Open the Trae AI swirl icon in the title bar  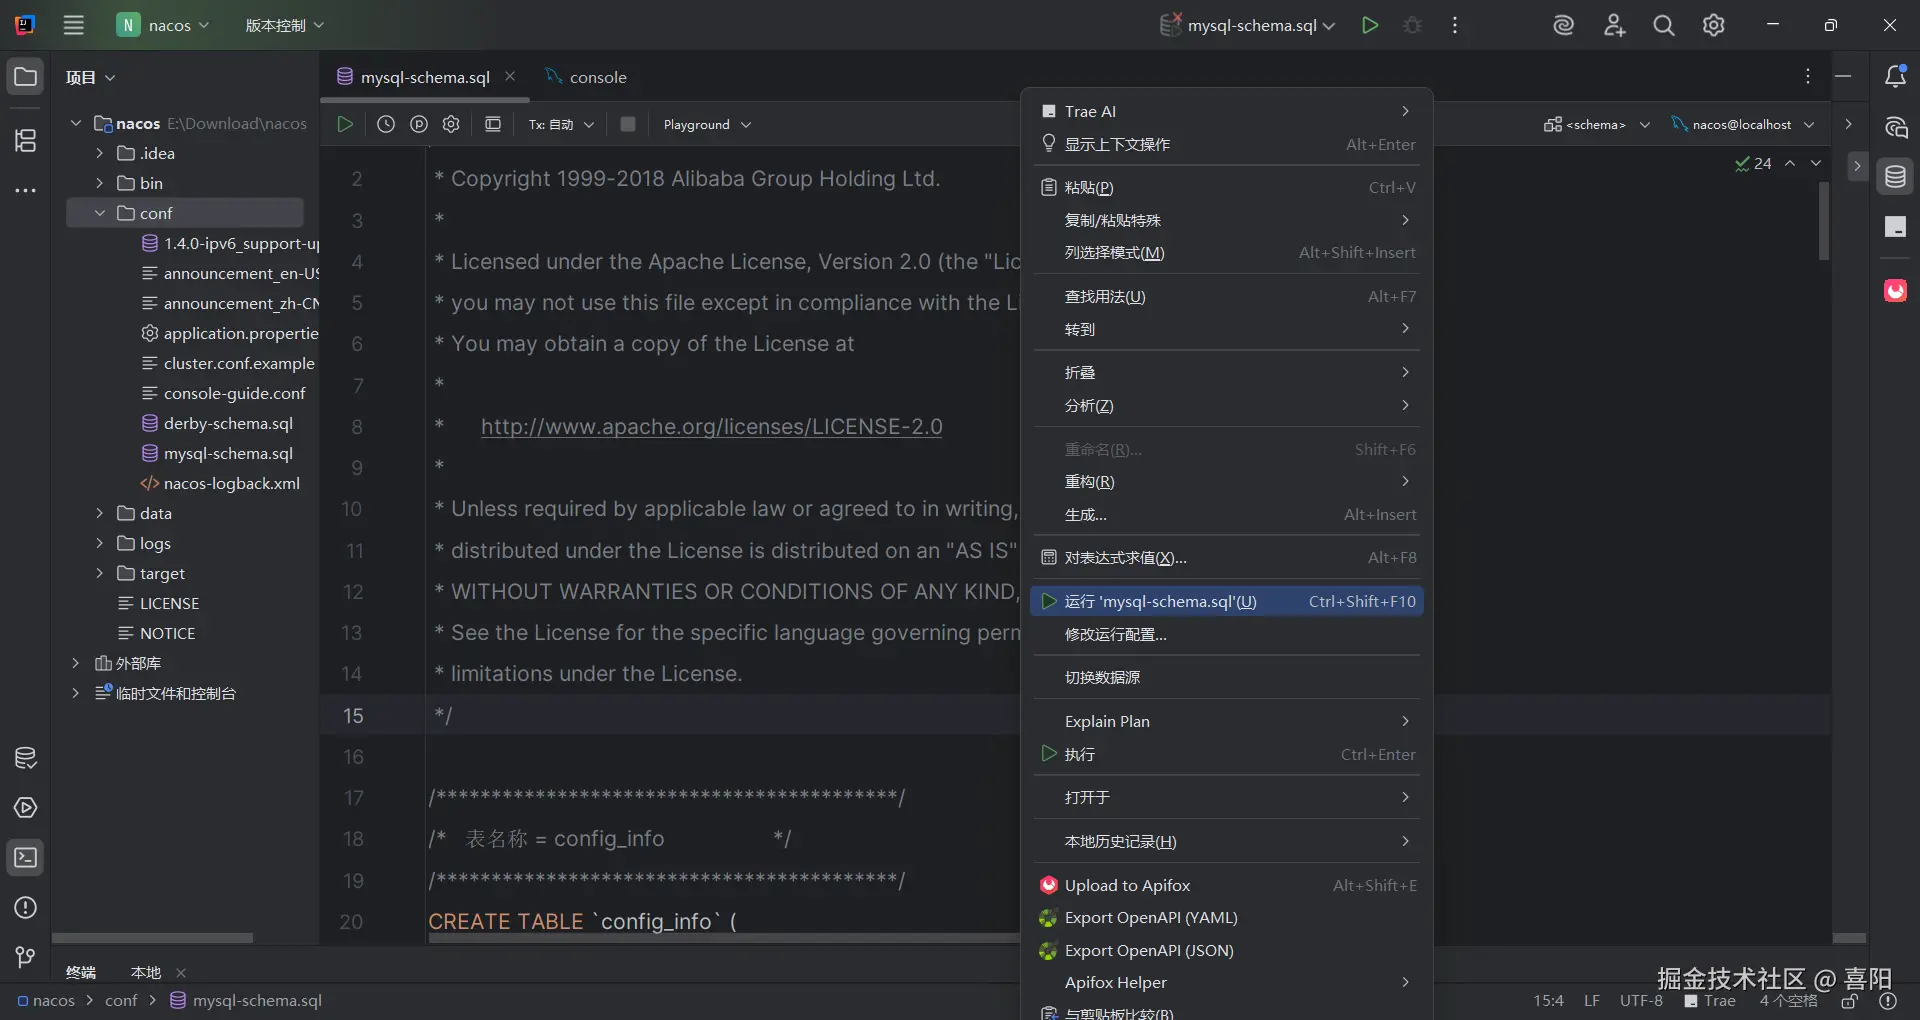click(x=1563, y=25)
